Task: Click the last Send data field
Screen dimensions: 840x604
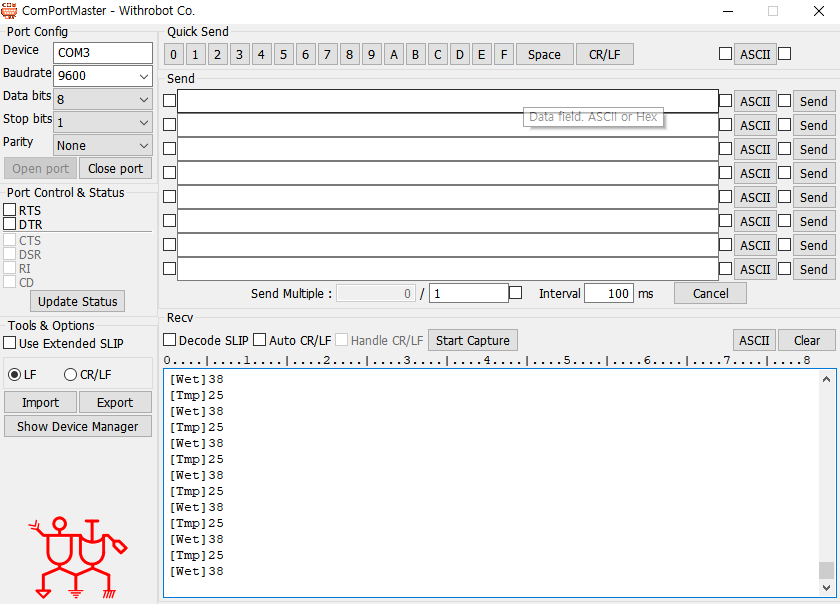Action: pos(448,269)
